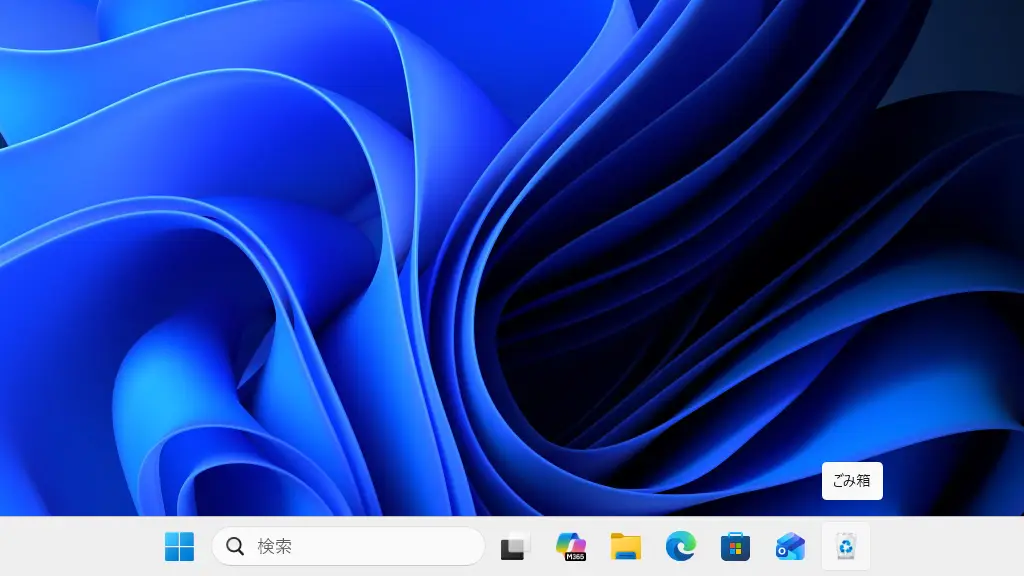This screenshot has width=1024, height=576.
Task: Click the 検索 placeholder text
Action: click(x=275, y=546)
